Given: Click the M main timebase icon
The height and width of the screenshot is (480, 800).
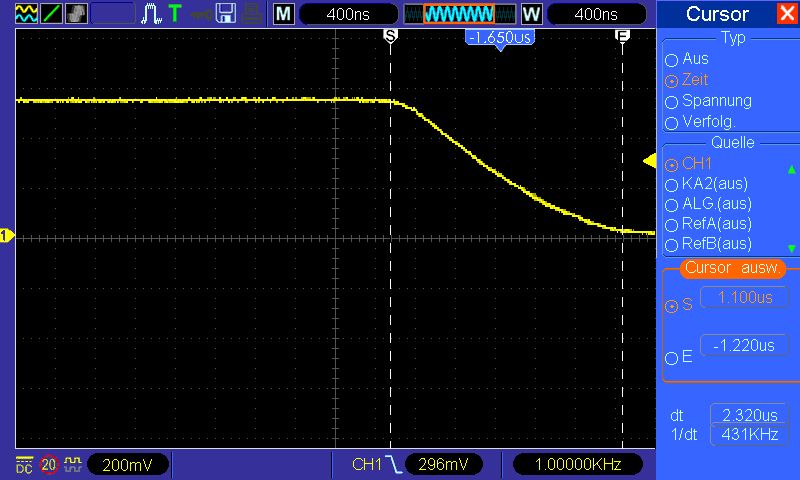Looking at the screenshot, I should 283,14.
